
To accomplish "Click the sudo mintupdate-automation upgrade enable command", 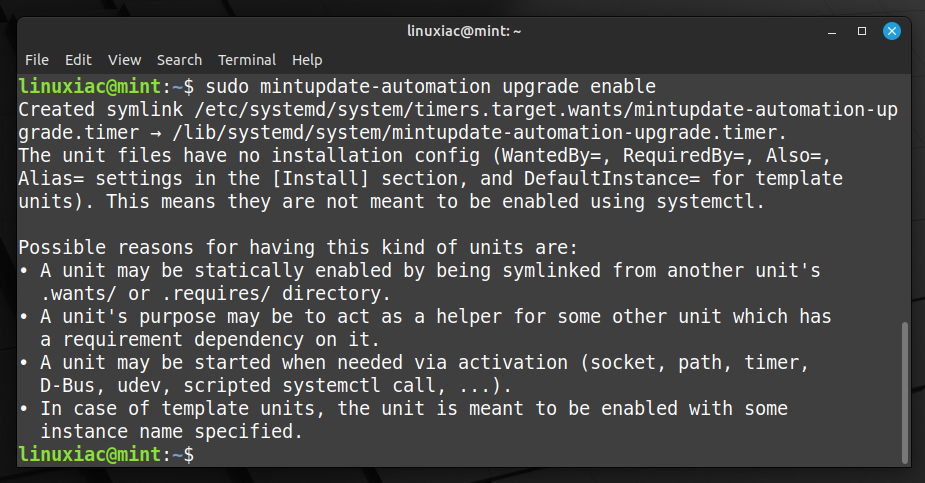I will (x=431, y=87).
